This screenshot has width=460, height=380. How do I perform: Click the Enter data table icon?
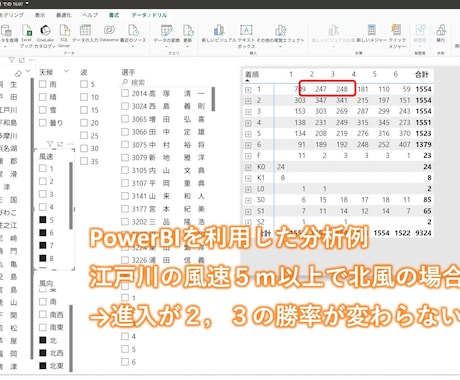tap(85, 30)
